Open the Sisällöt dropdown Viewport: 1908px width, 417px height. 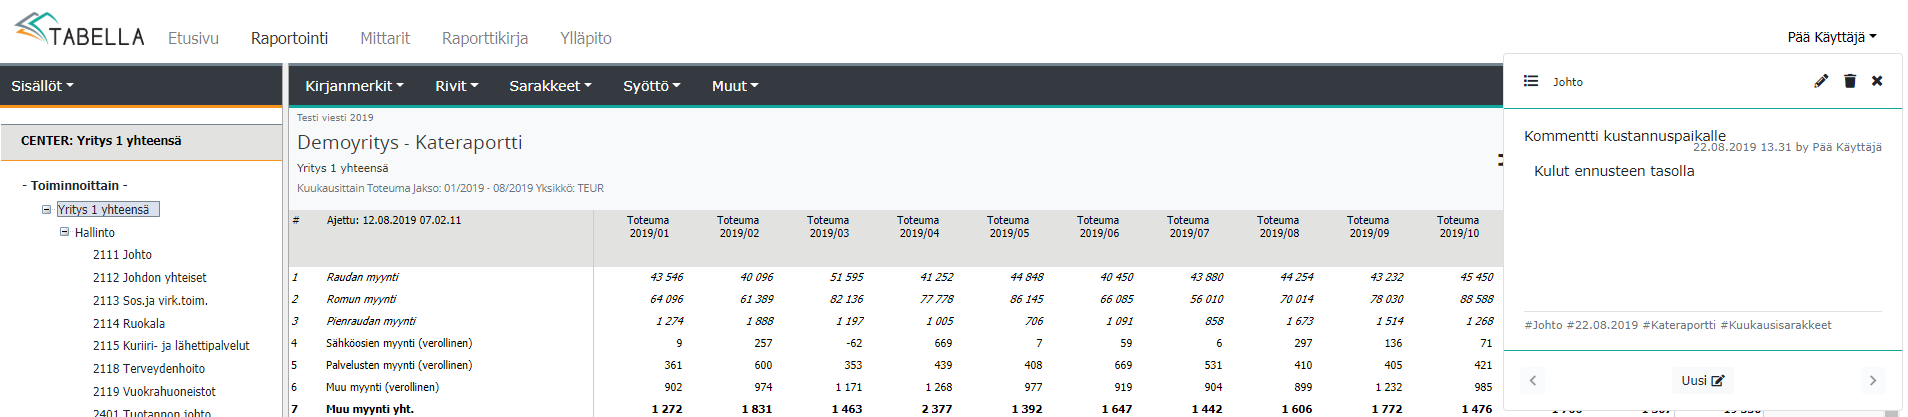[42, 86]
